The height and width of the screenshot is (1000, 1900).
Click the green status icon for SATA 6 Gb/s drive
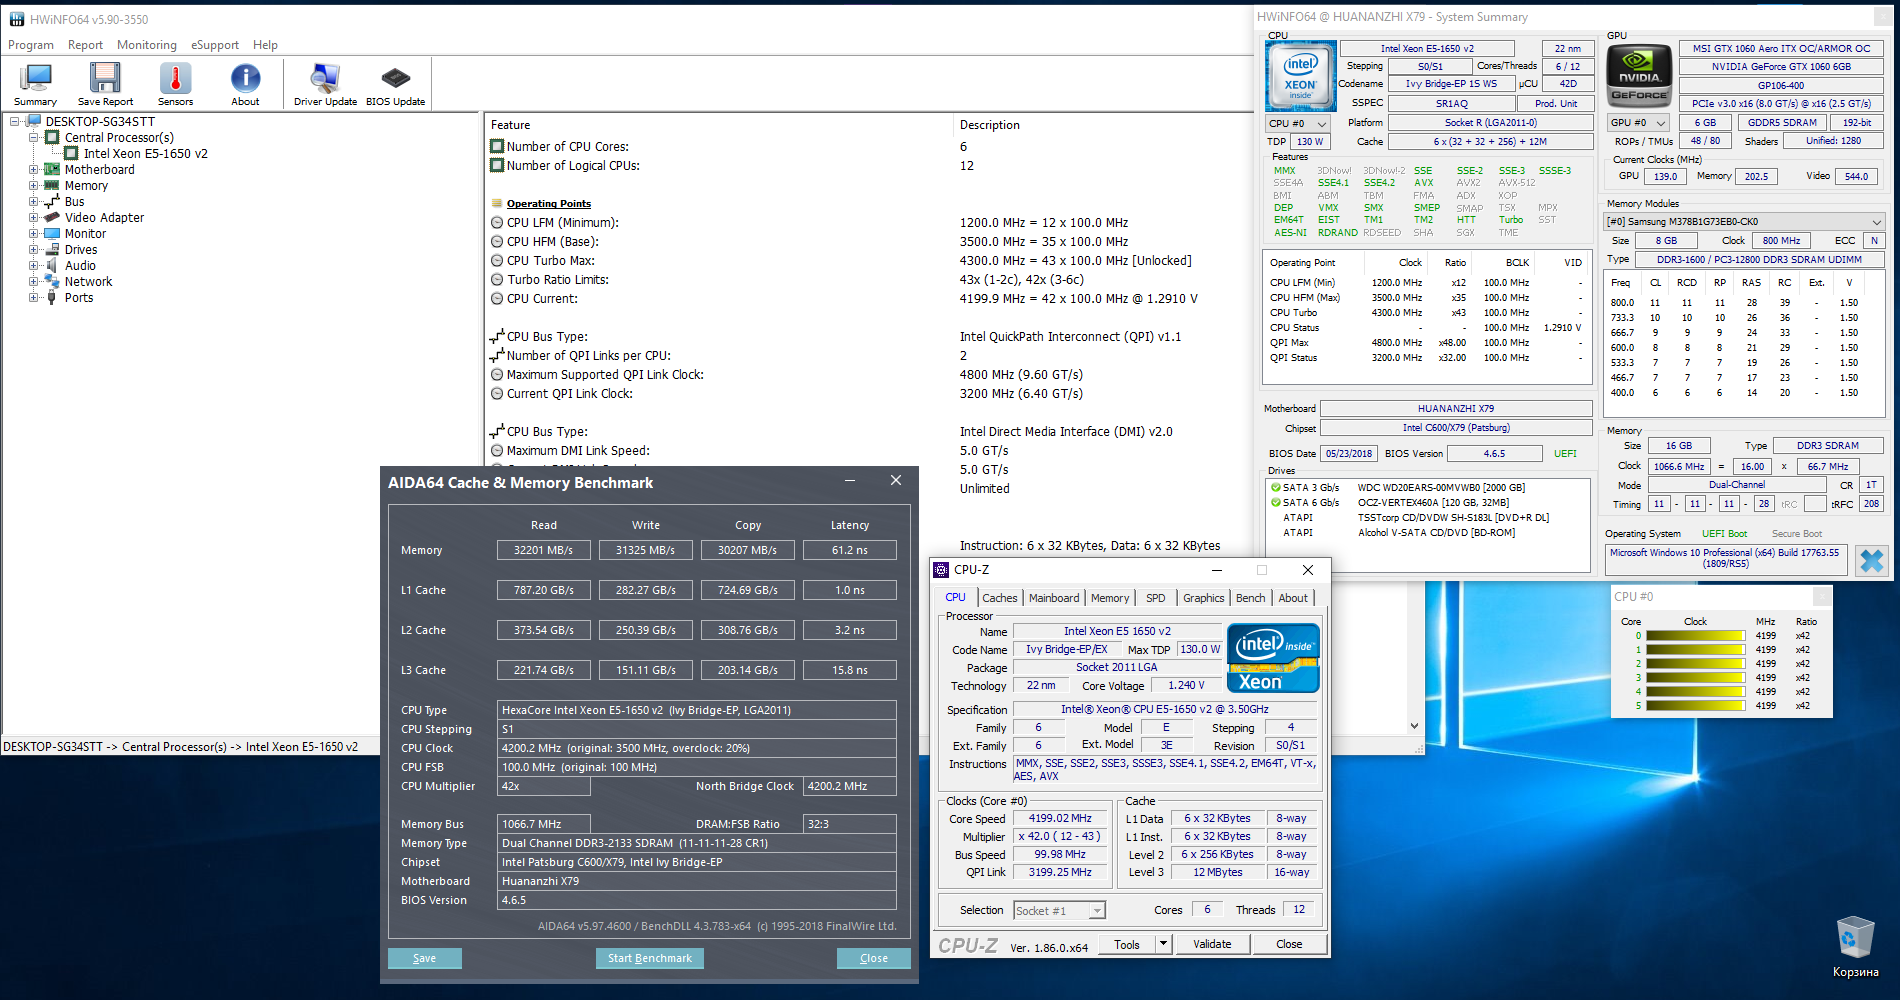coord(1276,503)
